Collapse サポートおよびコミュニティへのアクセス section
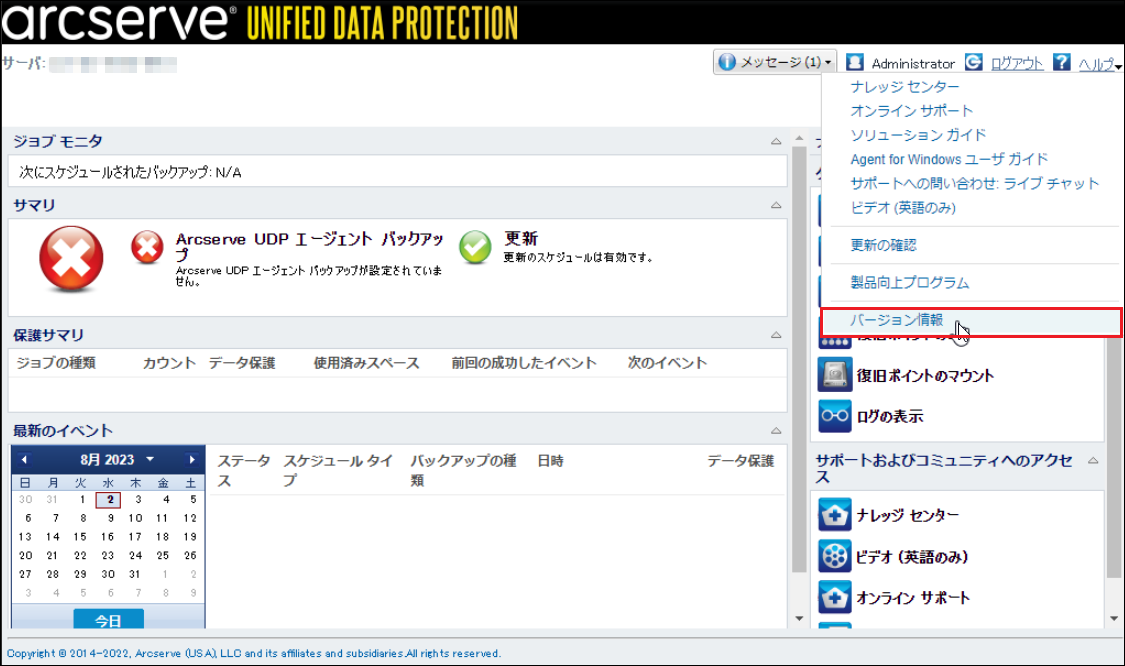 coord(1093,461)
